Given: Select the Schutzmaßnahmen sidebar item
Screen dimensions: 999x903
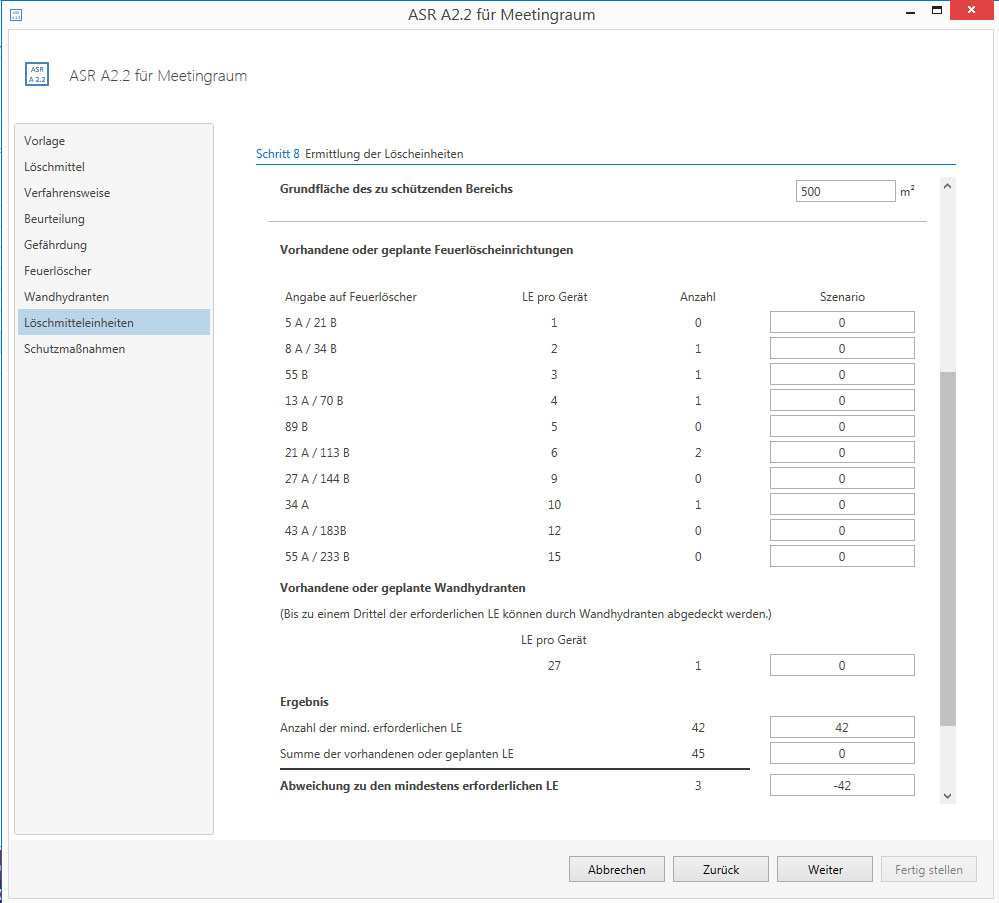Looking at the screenshot, I should pos(74,349).
